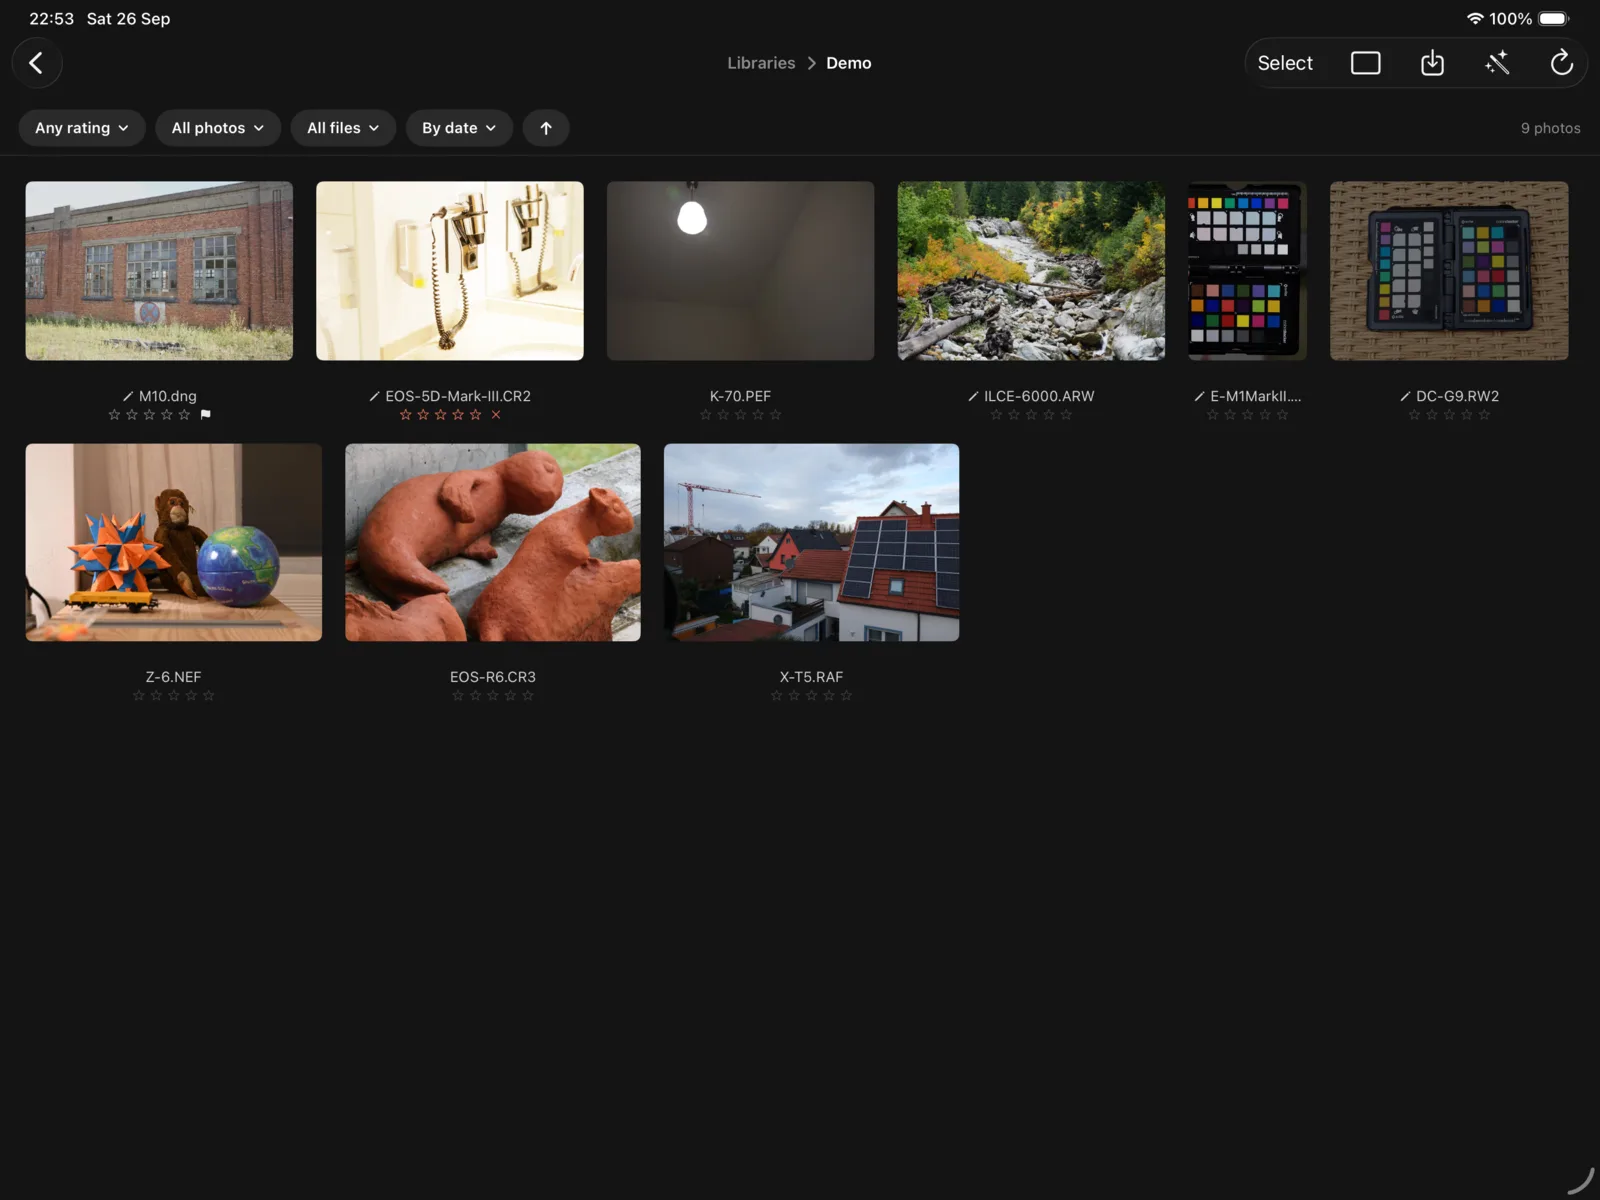Open the DC-G9.RW2 thumbnail
Screen dimensions: 1600x1200
(x=1449, y=270)
